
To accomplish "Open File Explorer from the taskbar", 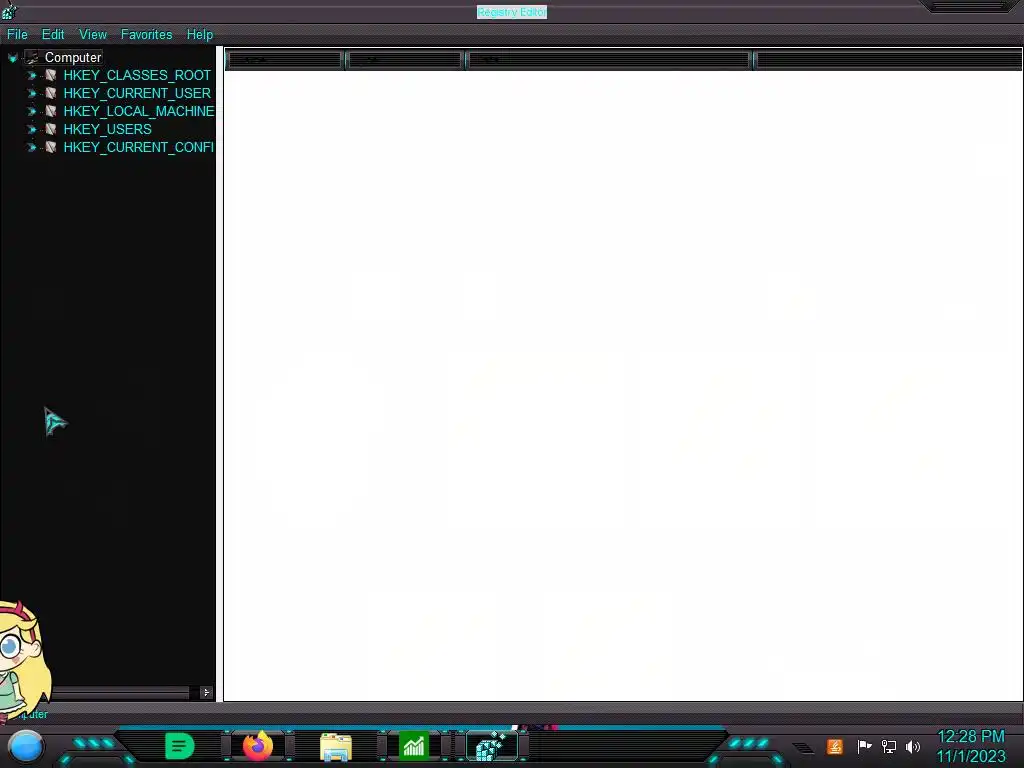I will (336, 746).
